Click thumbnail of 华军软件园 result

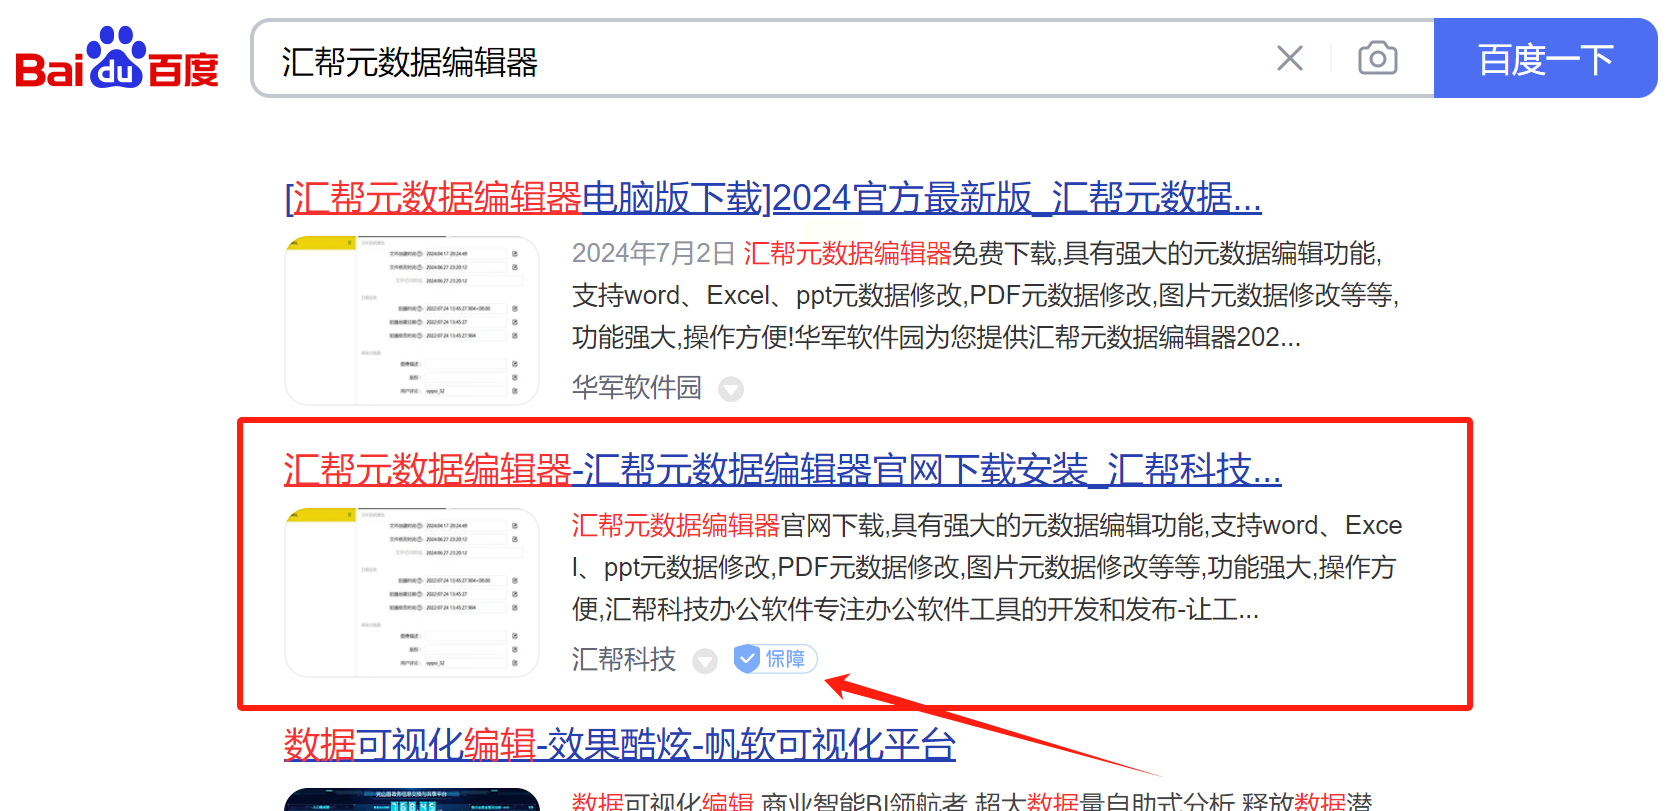pyautogui.click(x=412, y=320)
